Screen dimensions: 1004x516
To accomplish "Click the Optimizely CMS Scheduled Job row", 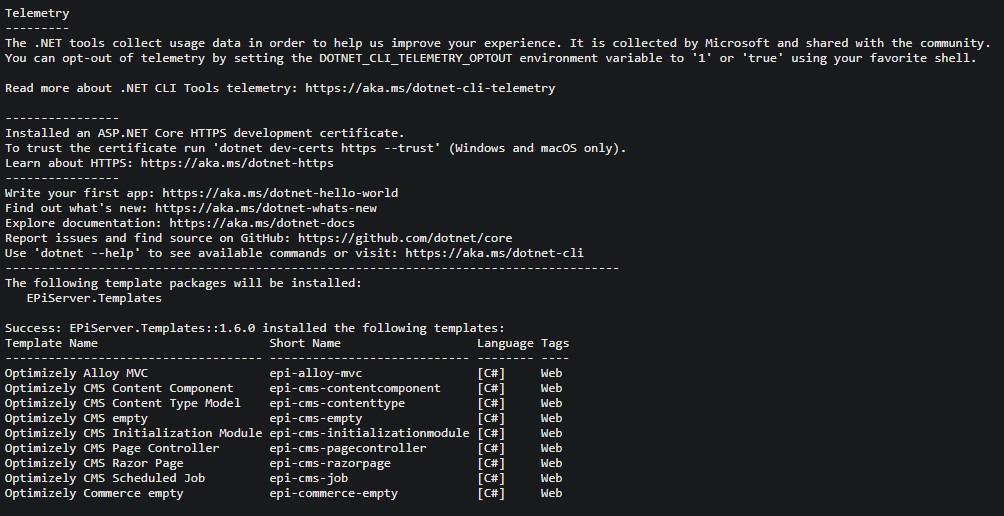I will [105, 478].
